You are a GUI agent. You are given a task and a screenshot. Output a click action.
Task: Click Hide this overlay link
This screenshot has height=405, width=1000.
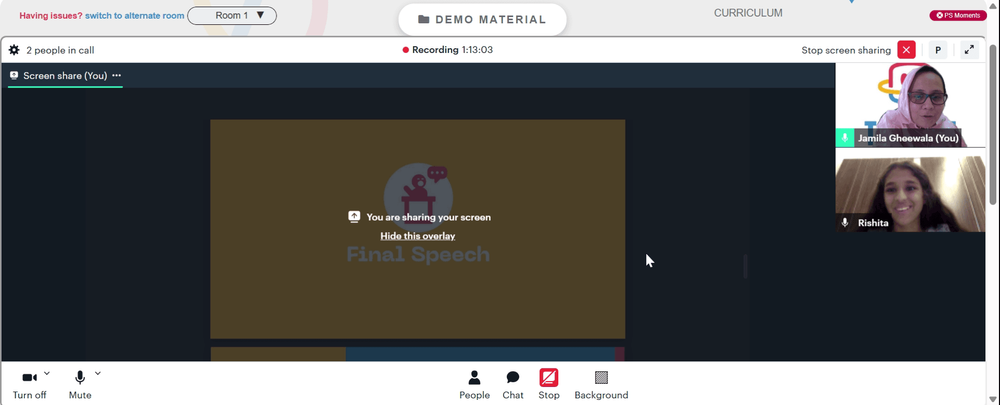coord(418,236)
